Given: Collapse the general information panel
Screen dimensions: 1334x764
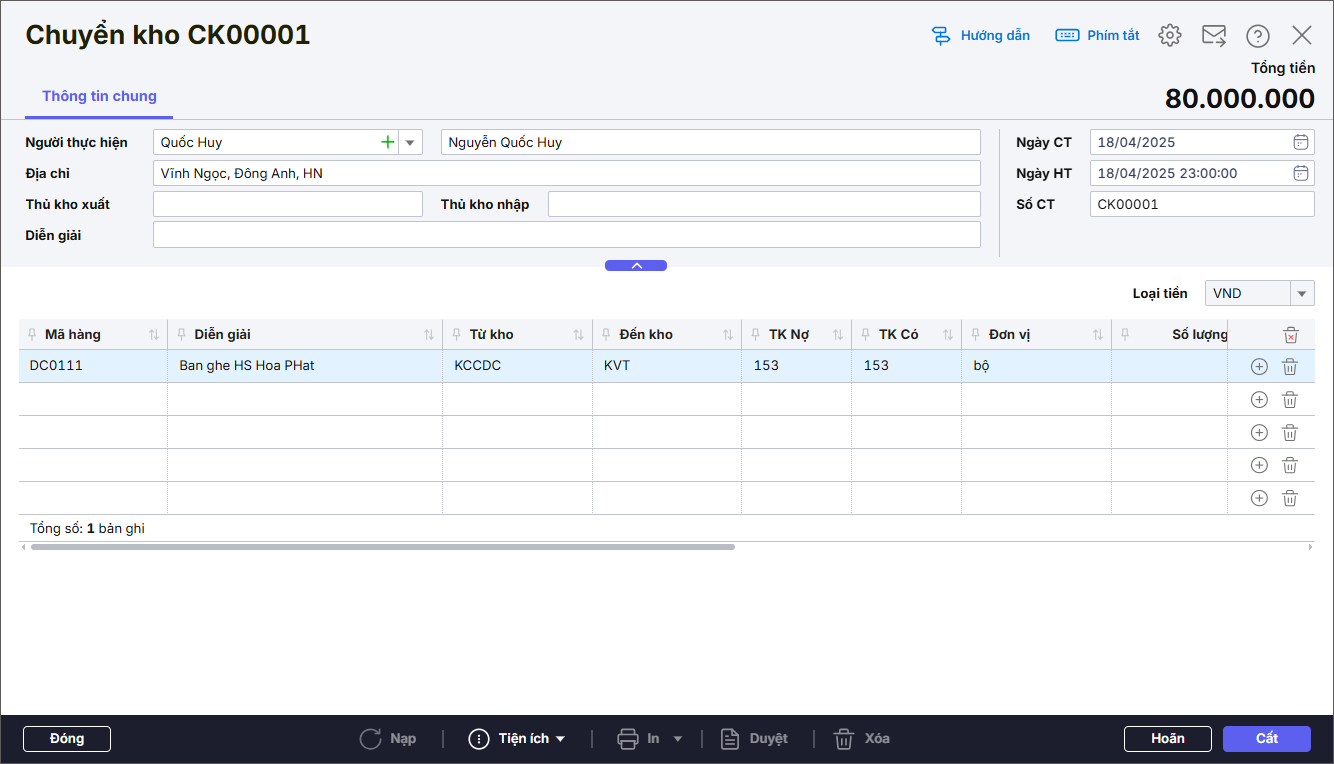Looking at the screenshot, I should coord(635,265).
